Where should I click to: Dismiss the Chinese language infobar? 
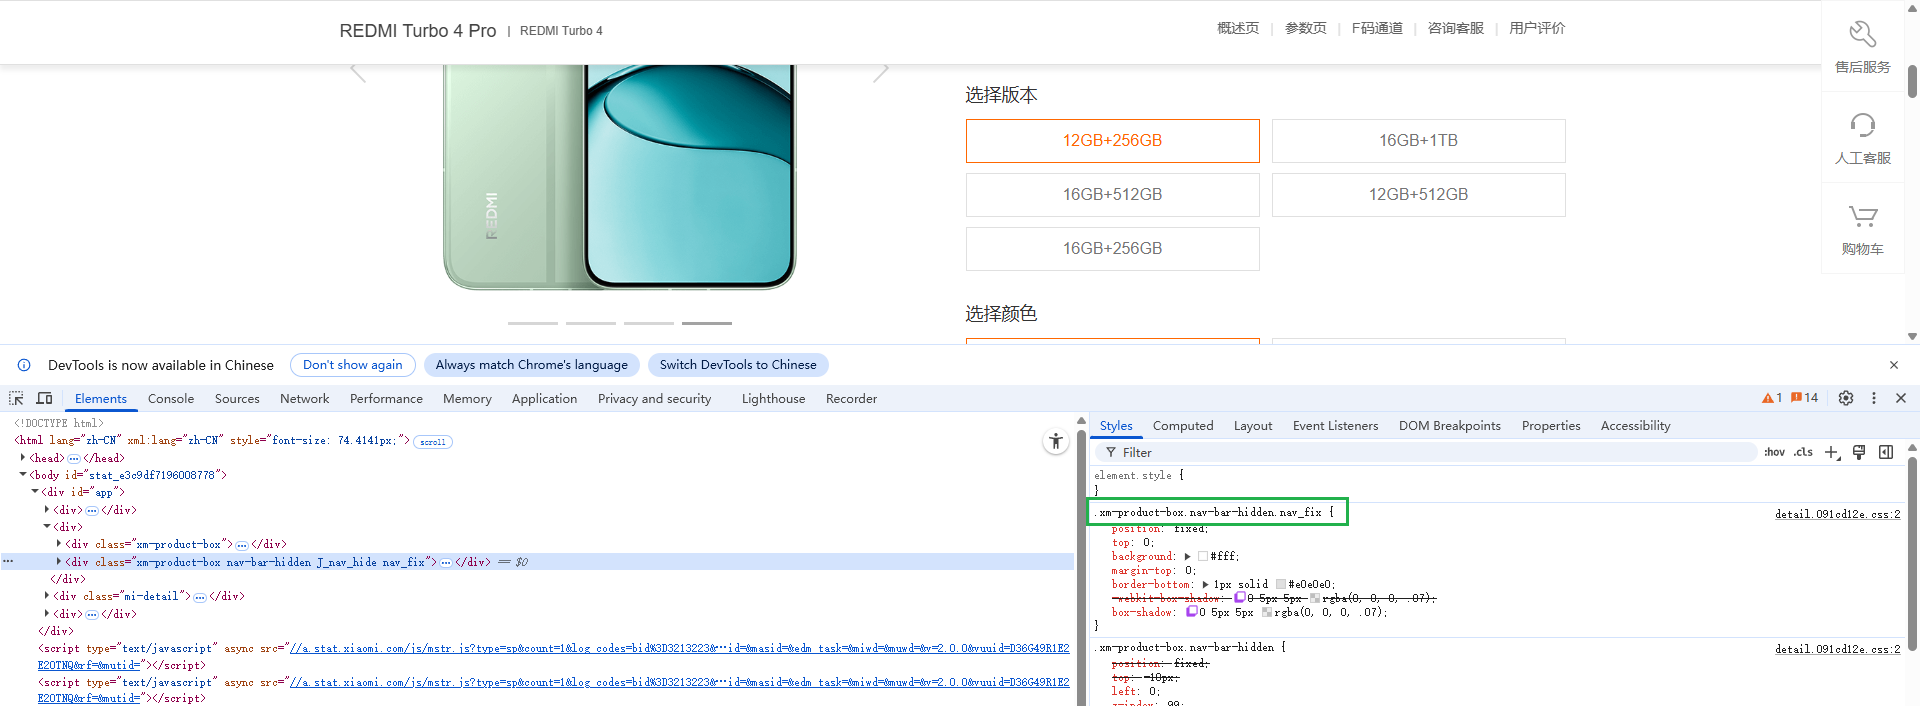pos(1894,365)
